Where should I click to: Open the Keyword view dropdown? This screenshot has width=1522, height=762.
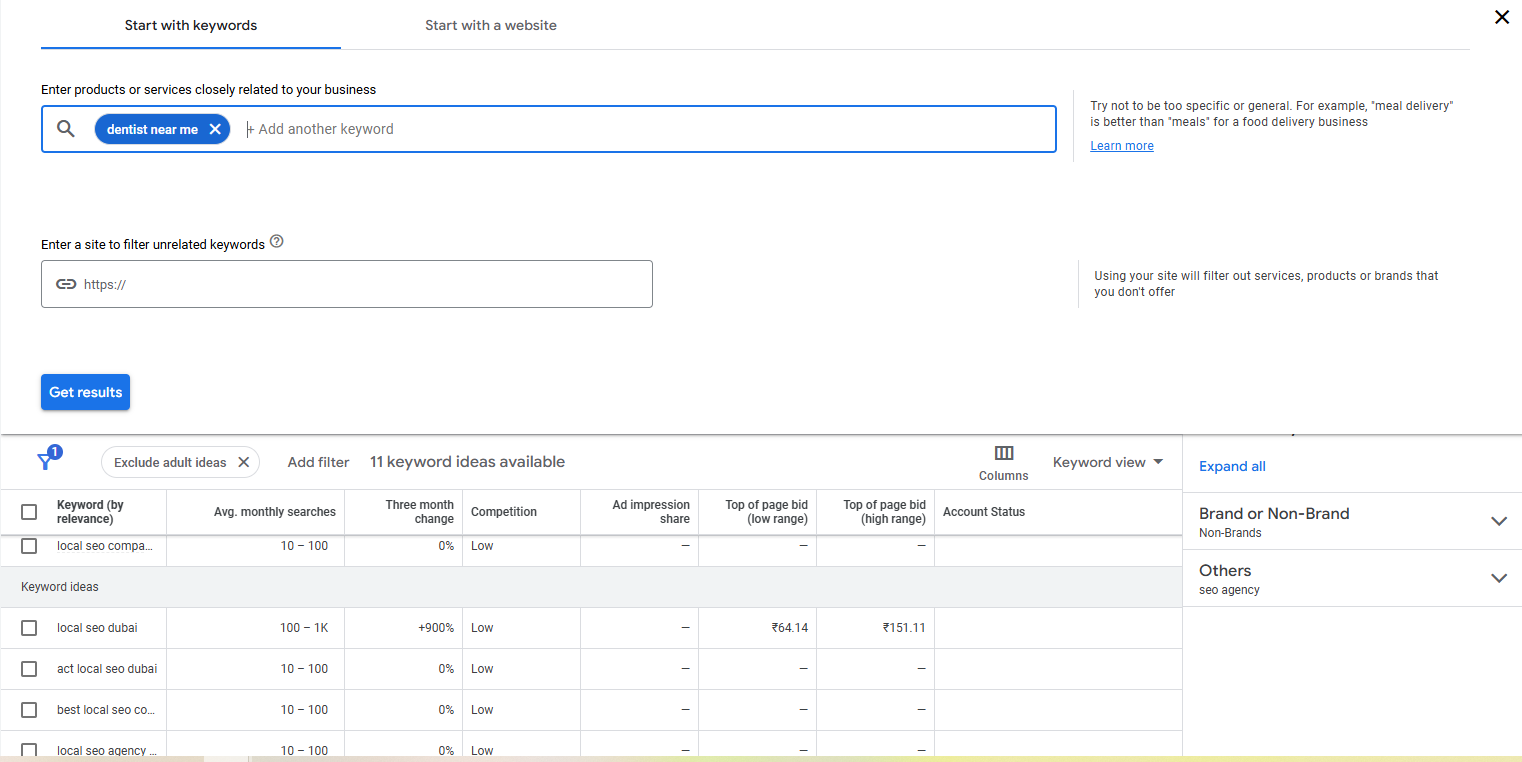pyautogui.click(x=1108, y=462)
